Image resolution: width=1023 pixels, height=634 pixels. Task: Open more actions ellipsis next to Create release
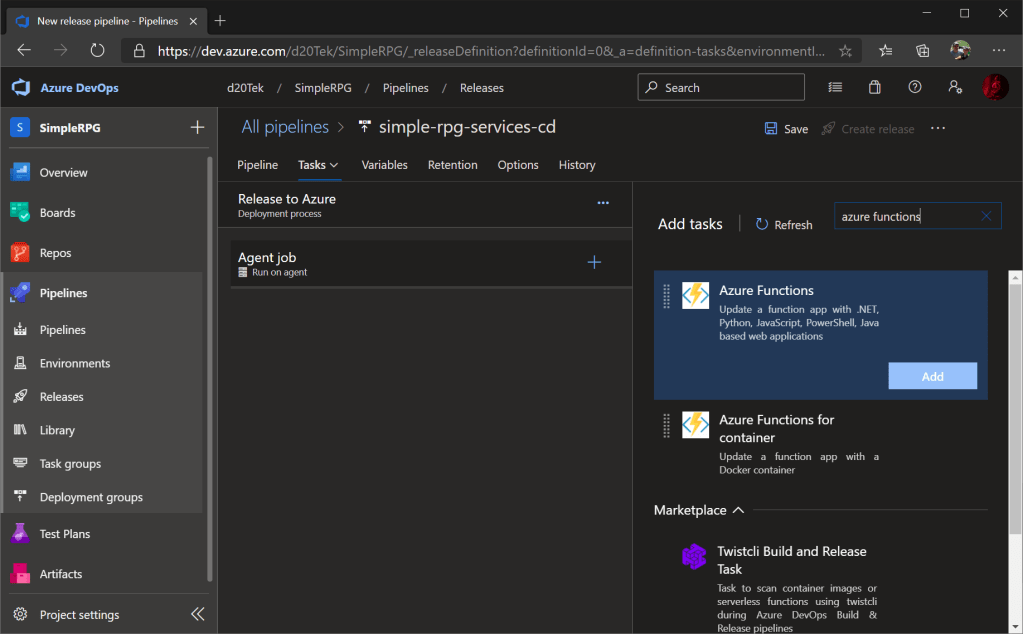pyautogui.click(x=938, y=128)
